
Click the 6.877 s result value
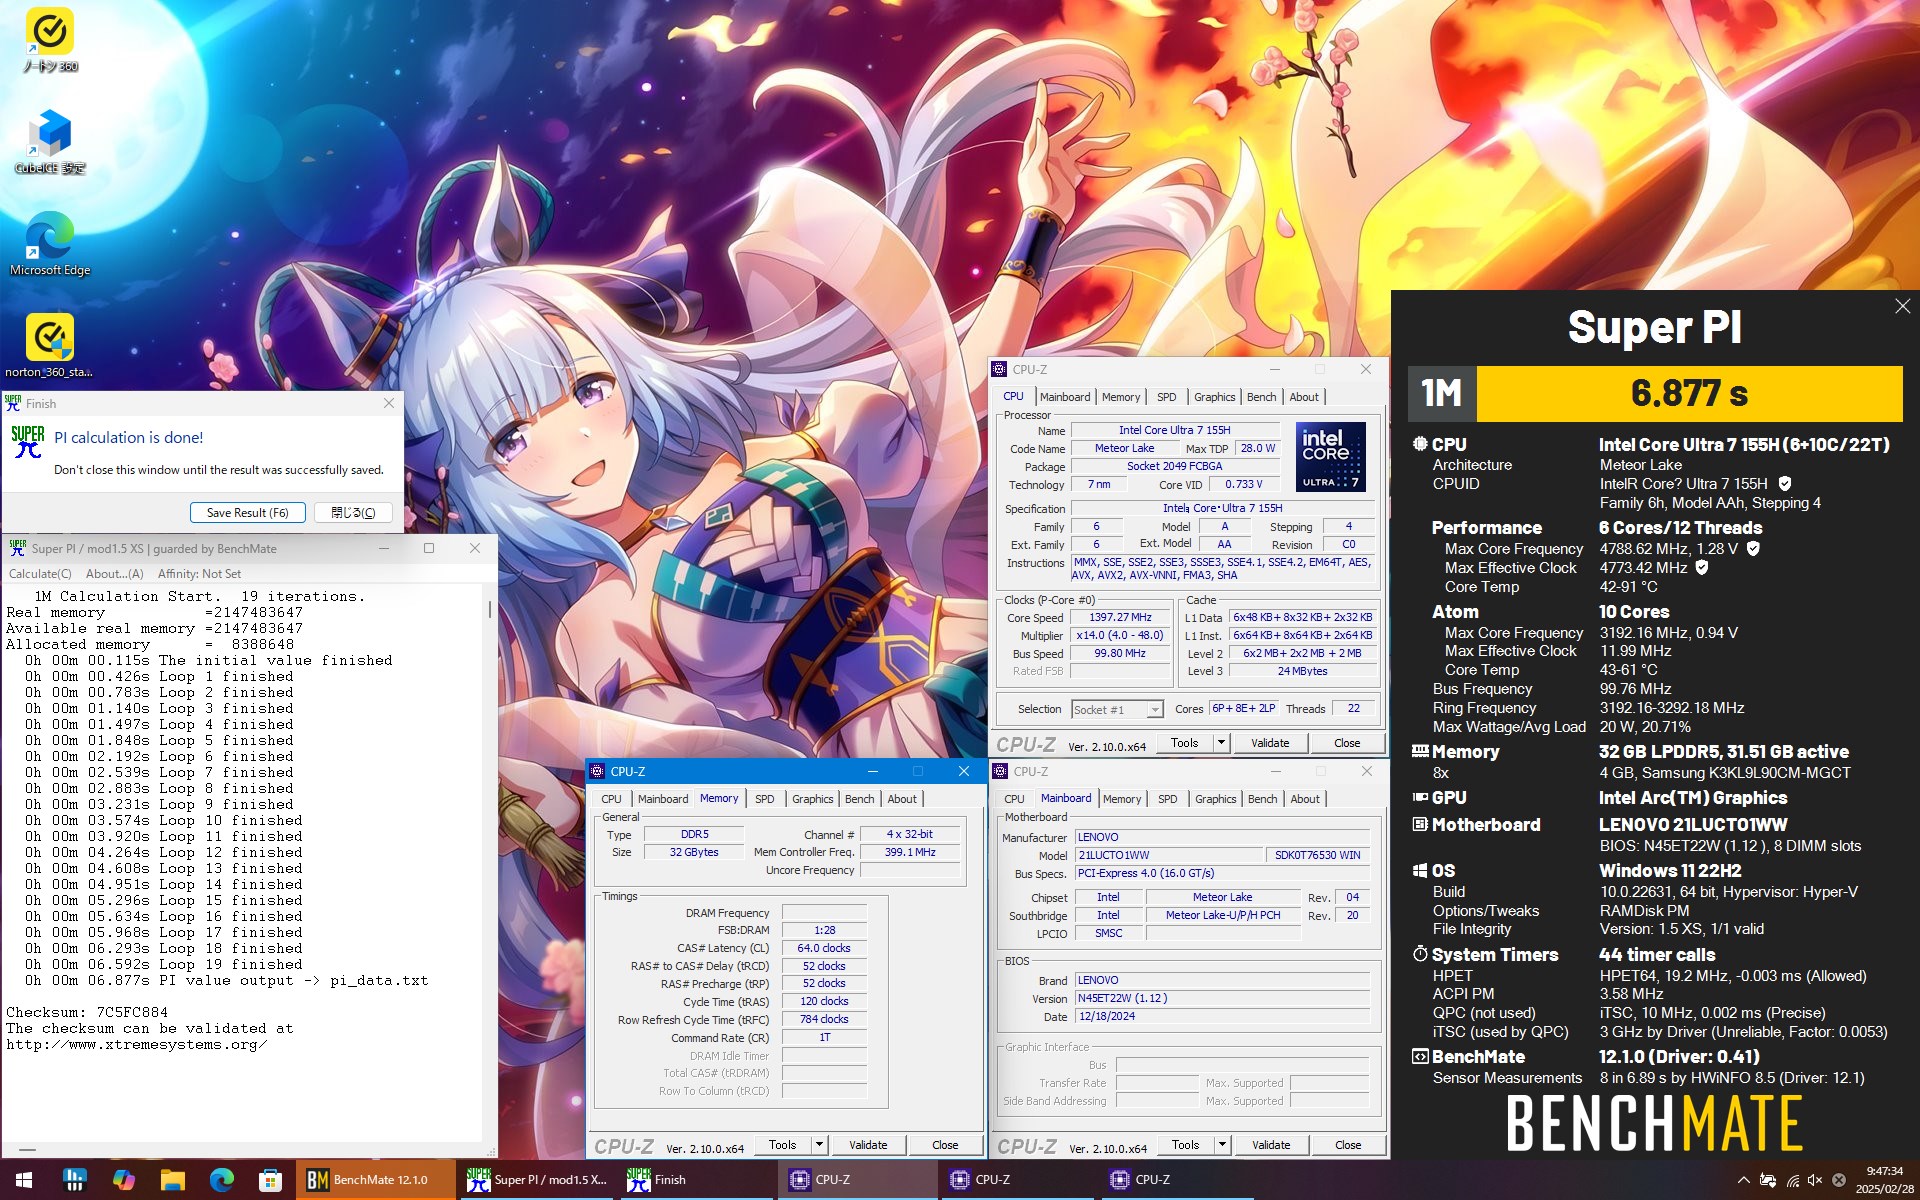click(x=1689, y=394)
